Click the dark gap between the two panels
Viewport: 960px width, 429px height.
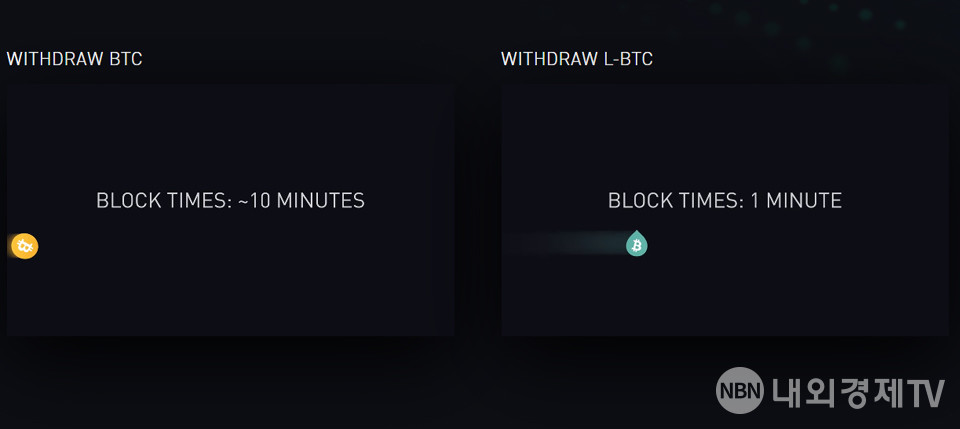(x=478, y=210)
